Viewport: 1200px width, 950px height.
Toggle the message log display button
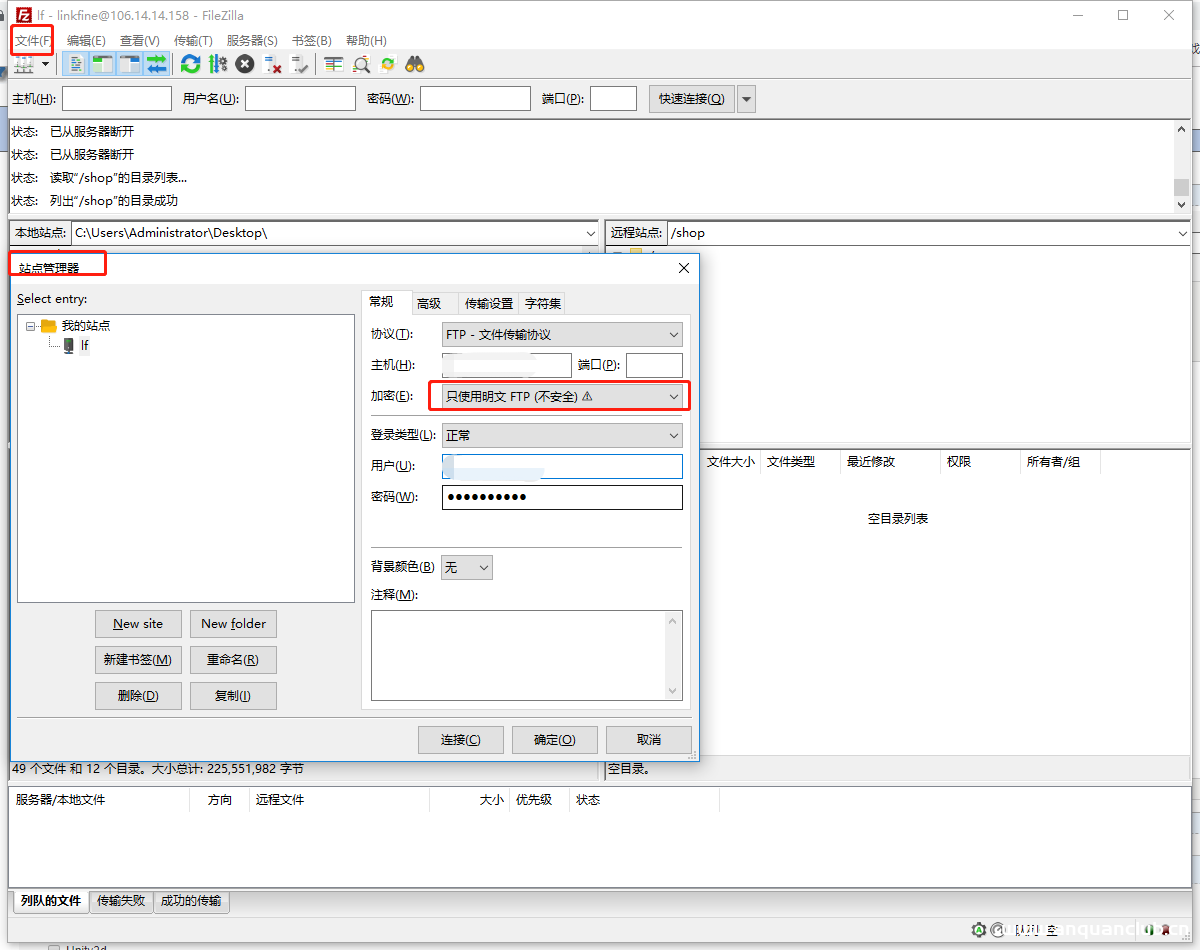[75, 64]
